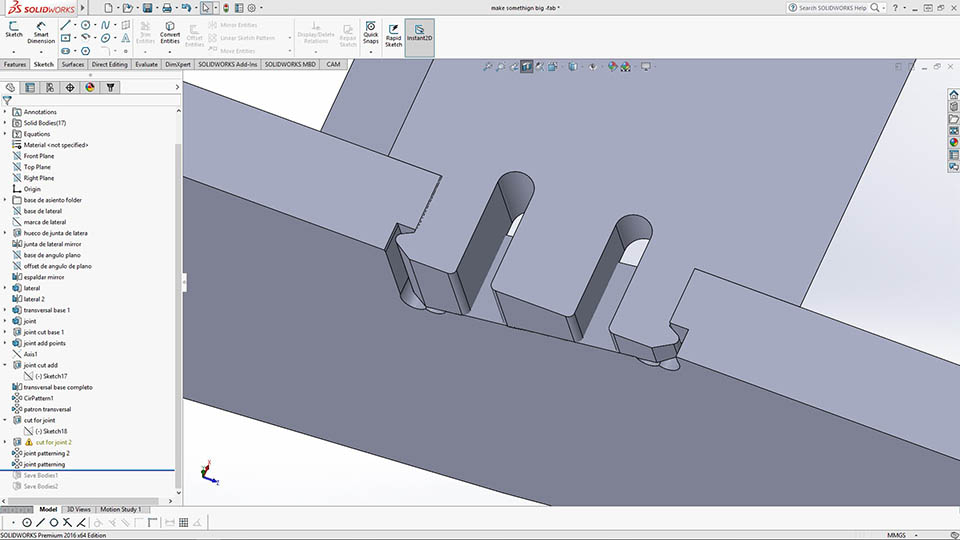This screenshot has width=960, height=540.
Task: Click the Select cursor tool
Action: click(206, 8)
